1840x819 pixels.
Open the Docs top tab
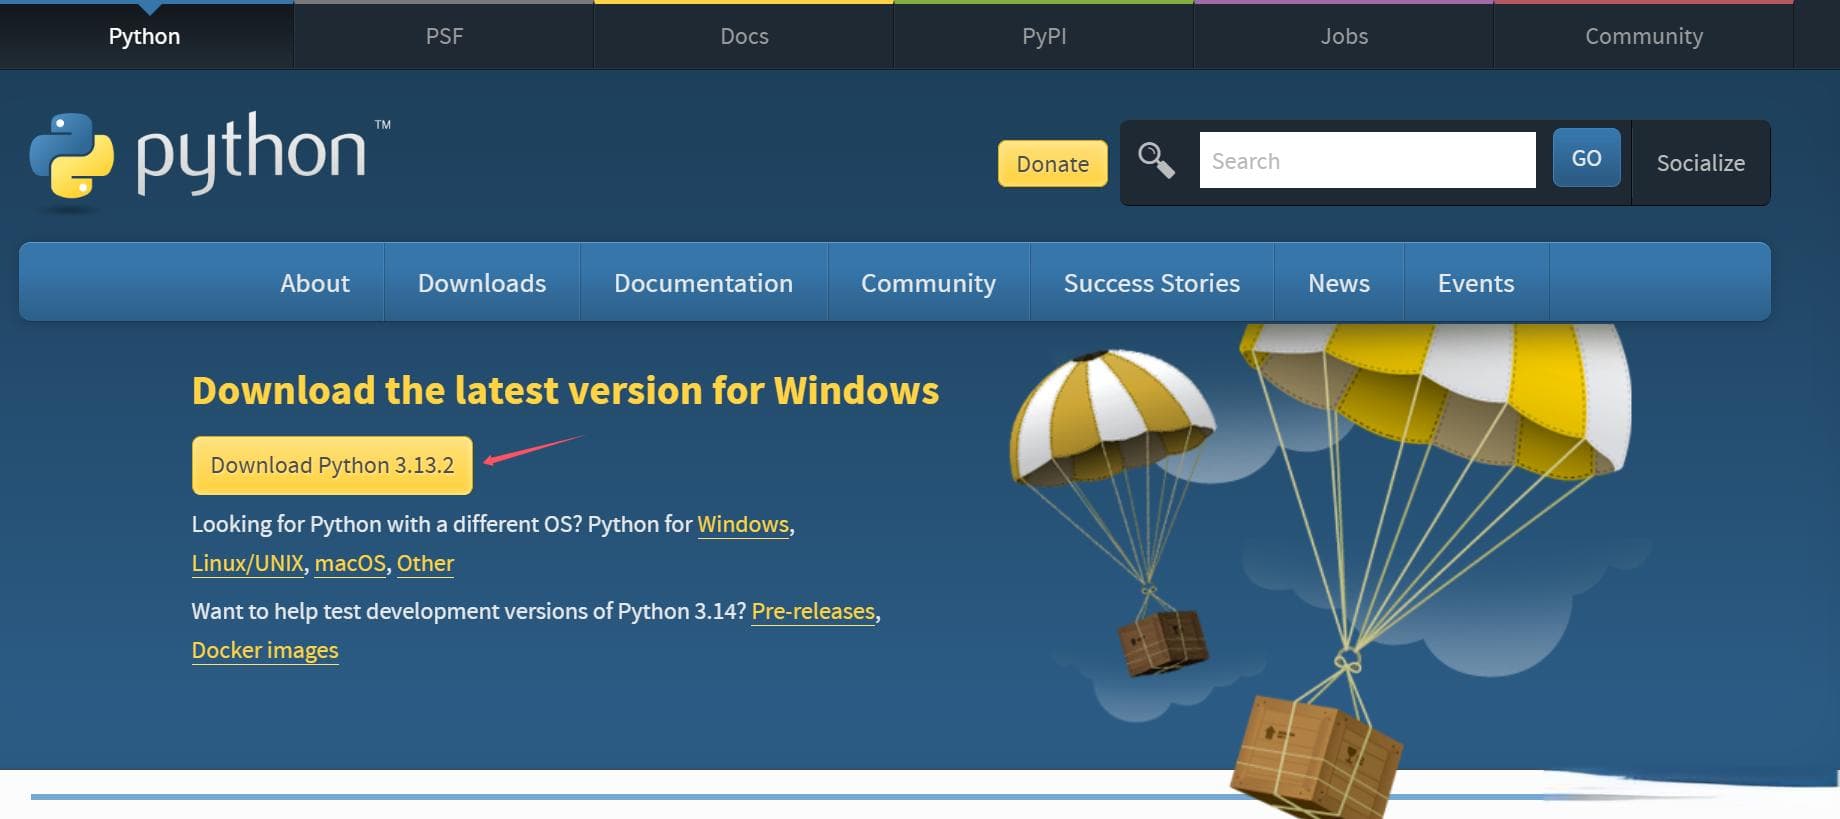click(744, 36)
